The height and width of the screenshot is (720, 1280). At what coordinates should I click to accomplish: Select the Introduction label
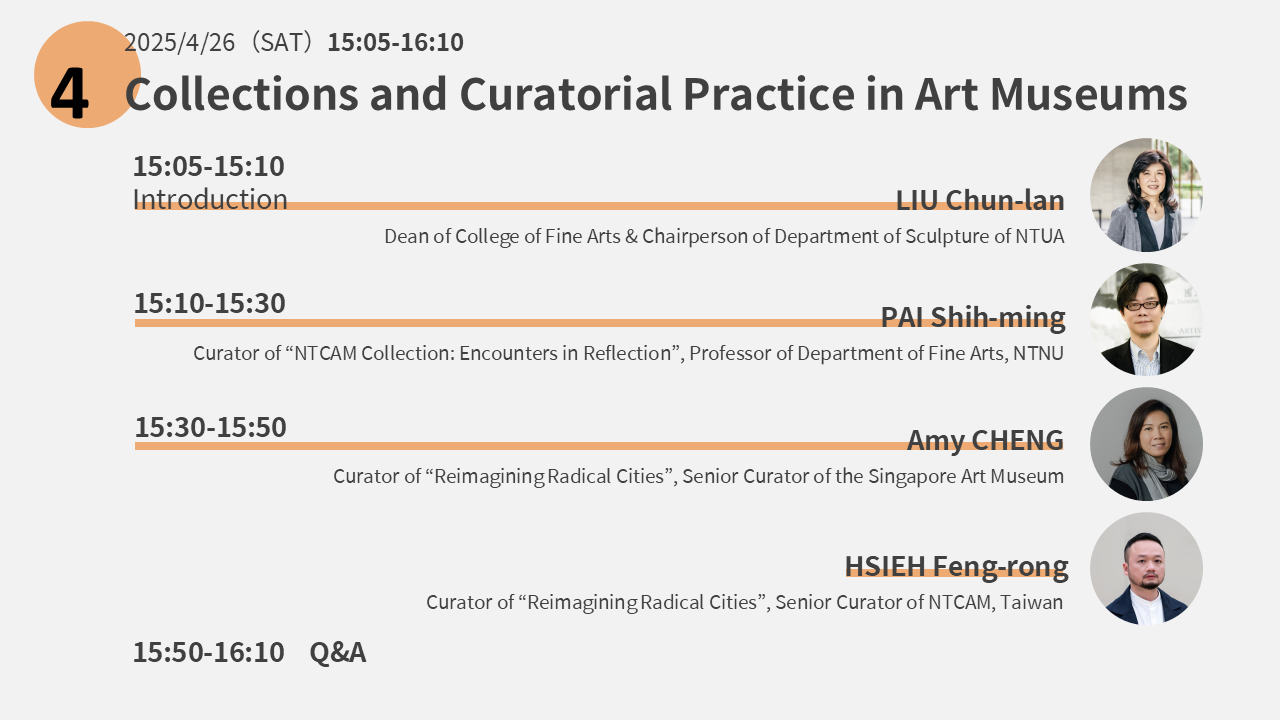210,199
